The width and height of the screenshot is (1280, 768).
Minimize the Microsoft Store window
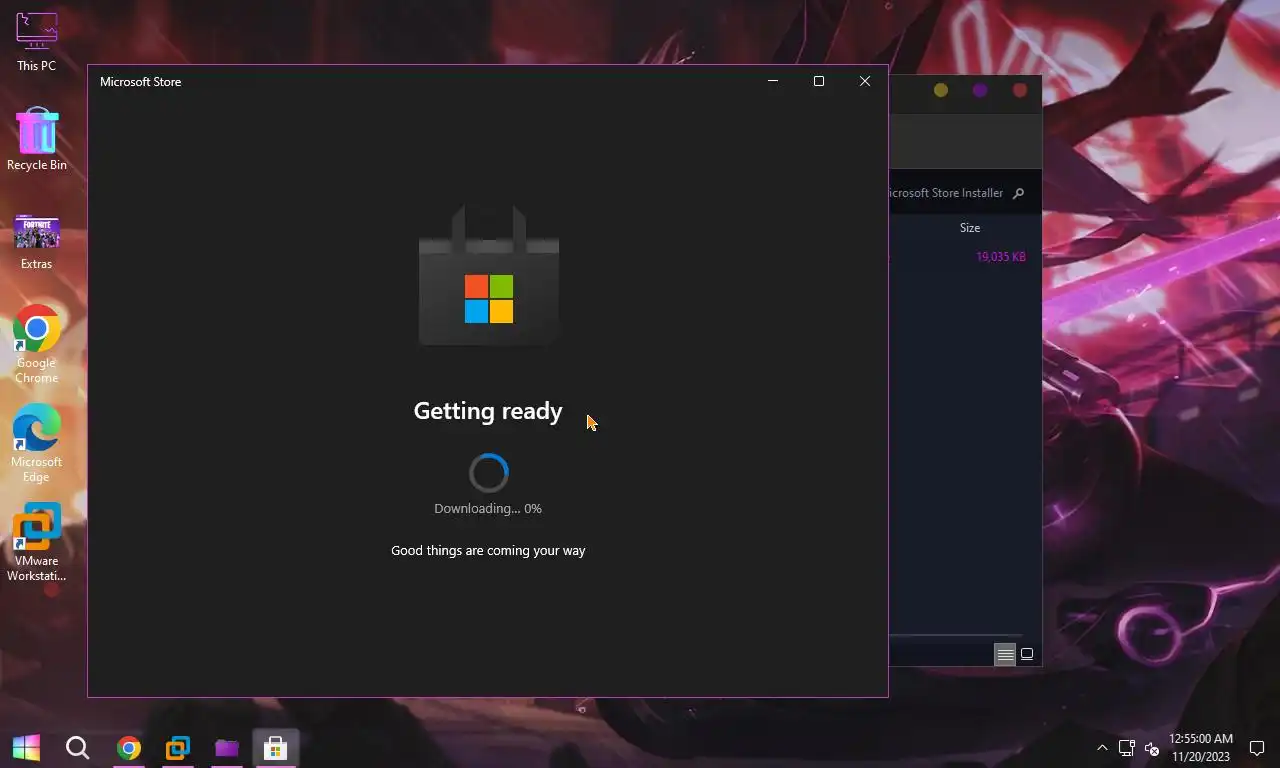[773, 81]
